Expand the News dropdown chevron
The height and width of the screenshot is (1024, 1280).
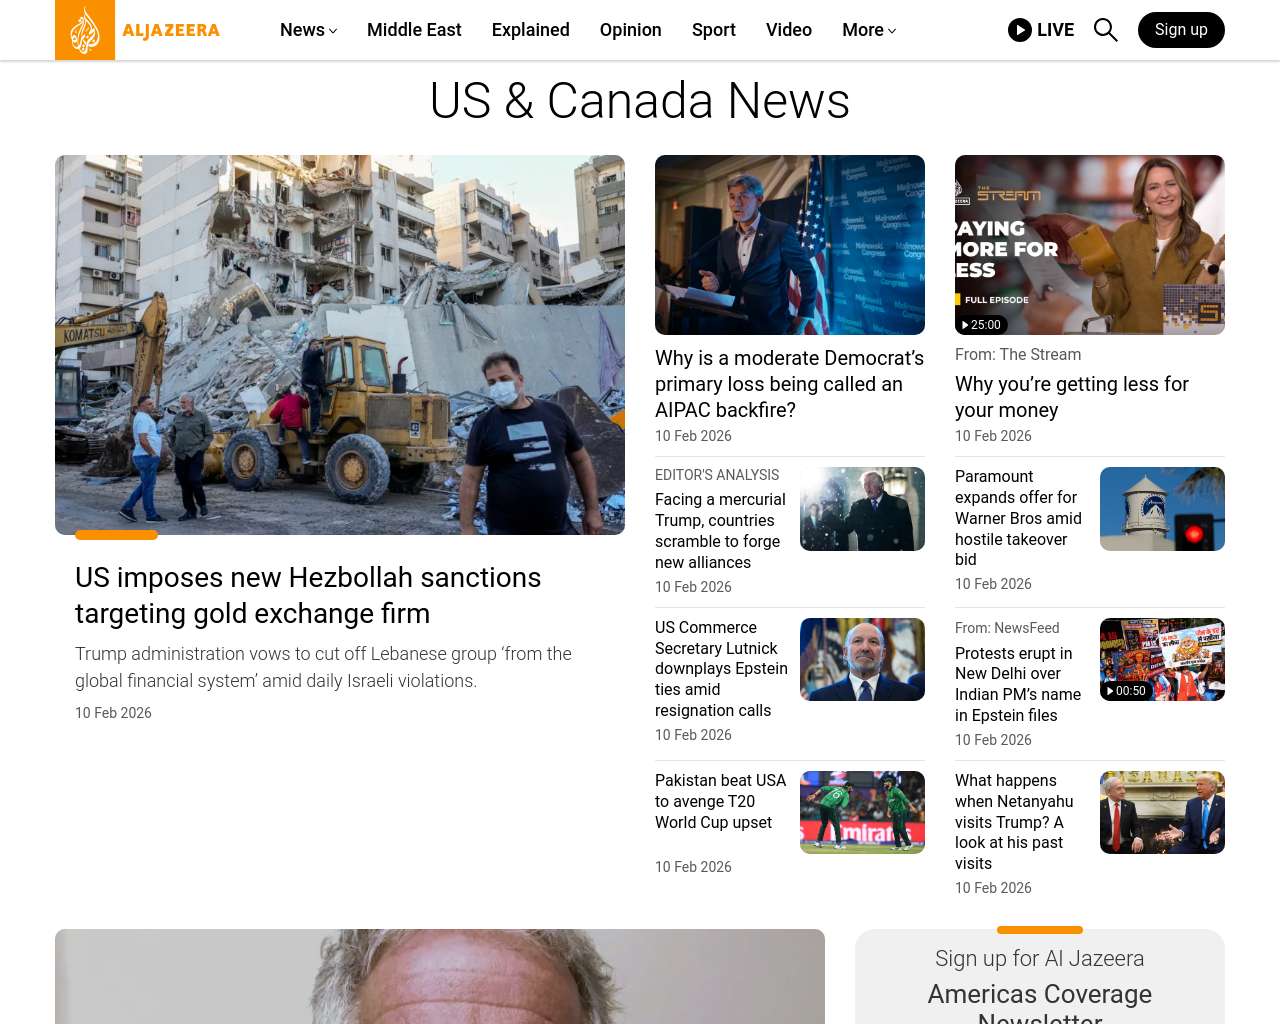pyautogui.click(x=333, y=31)
